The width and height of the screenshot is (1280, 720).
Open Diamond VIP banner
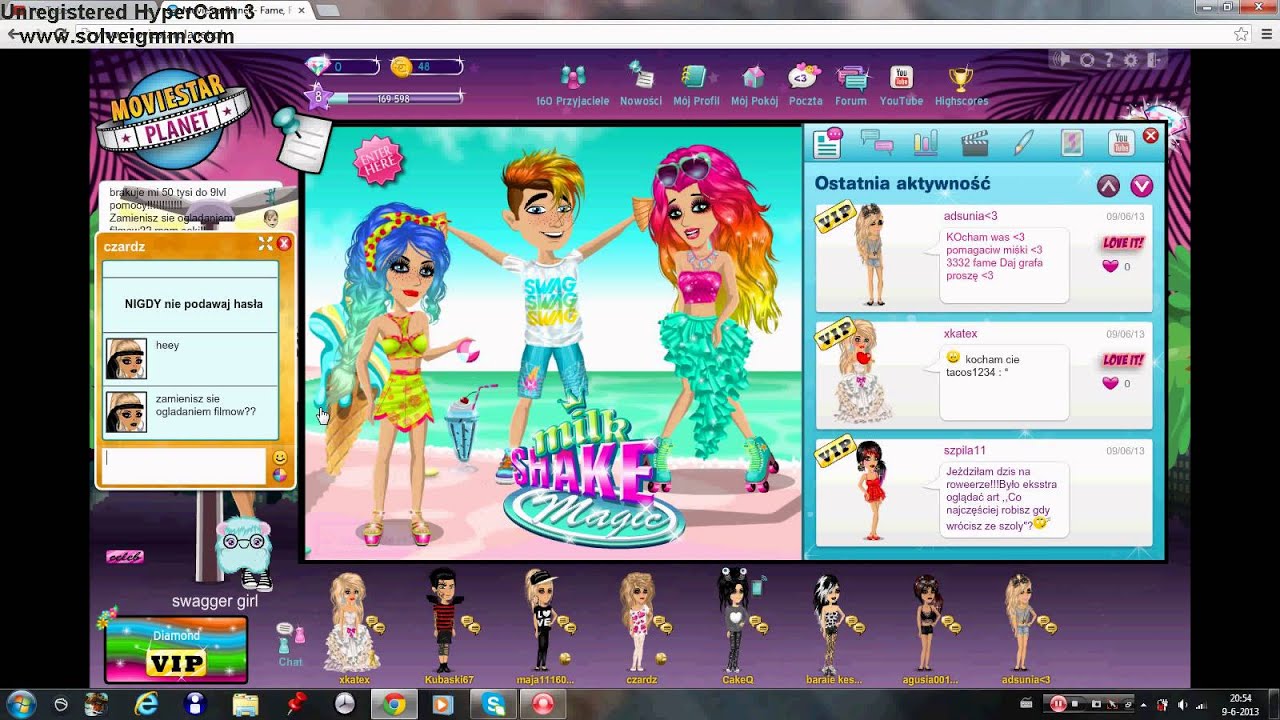(x=176, y=650)
